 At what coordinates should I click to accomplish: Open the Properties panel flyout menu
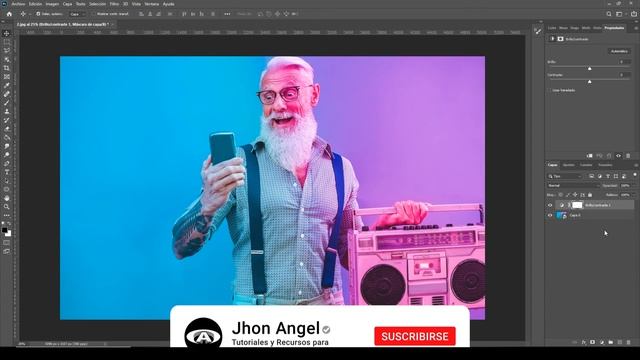[x=636, y=28]
